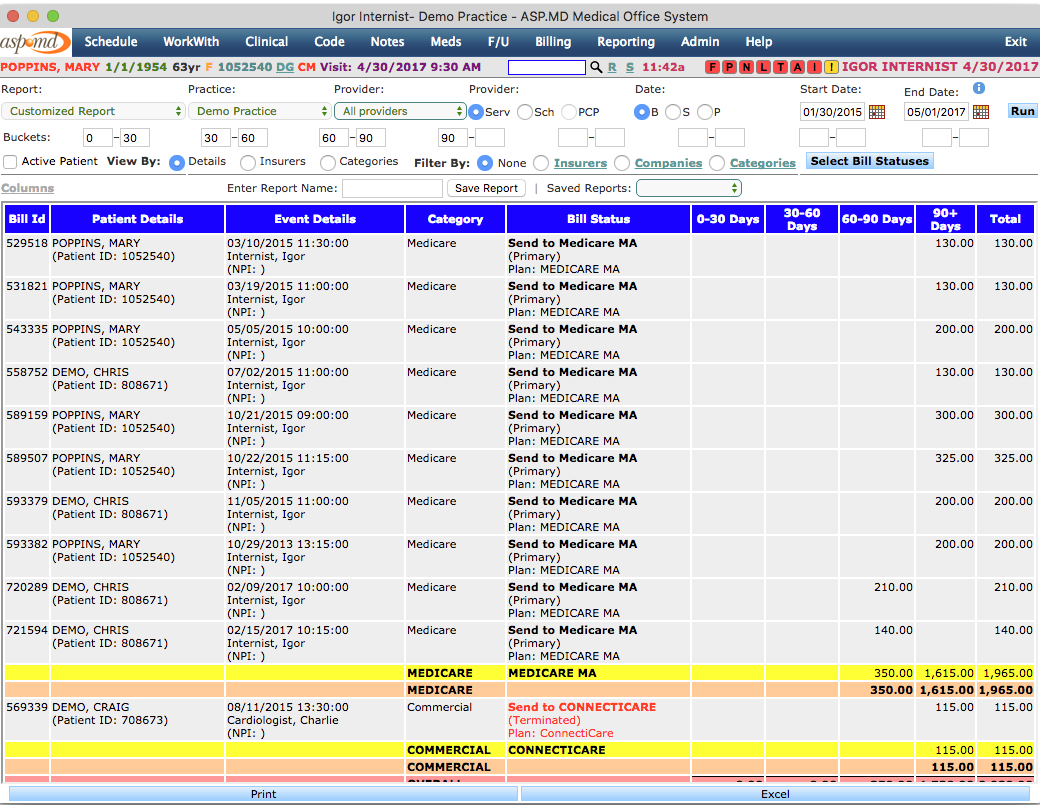Focus the patient search input field
The height and width of the screenshot is (805, 1040).
547,67
